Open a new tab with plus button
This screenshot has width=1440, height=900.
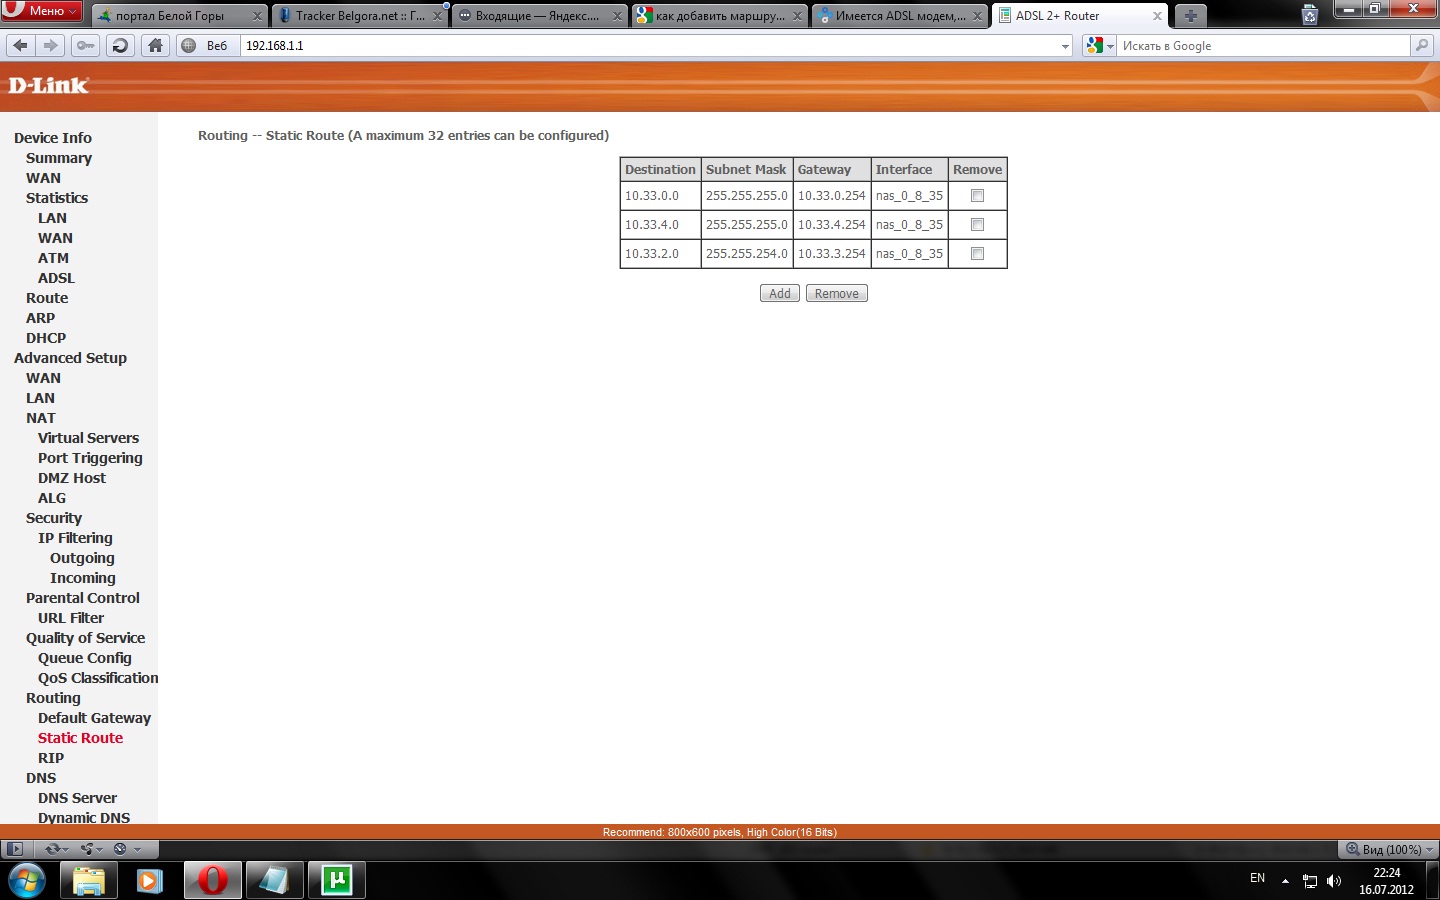coord(1190,16)
